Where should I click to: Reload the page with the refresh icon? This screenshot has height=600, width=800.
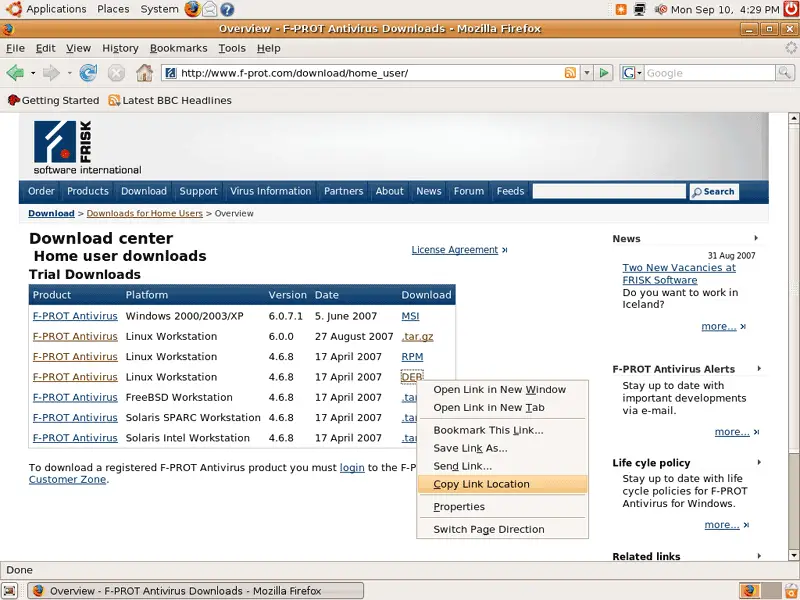click(88, 73)
